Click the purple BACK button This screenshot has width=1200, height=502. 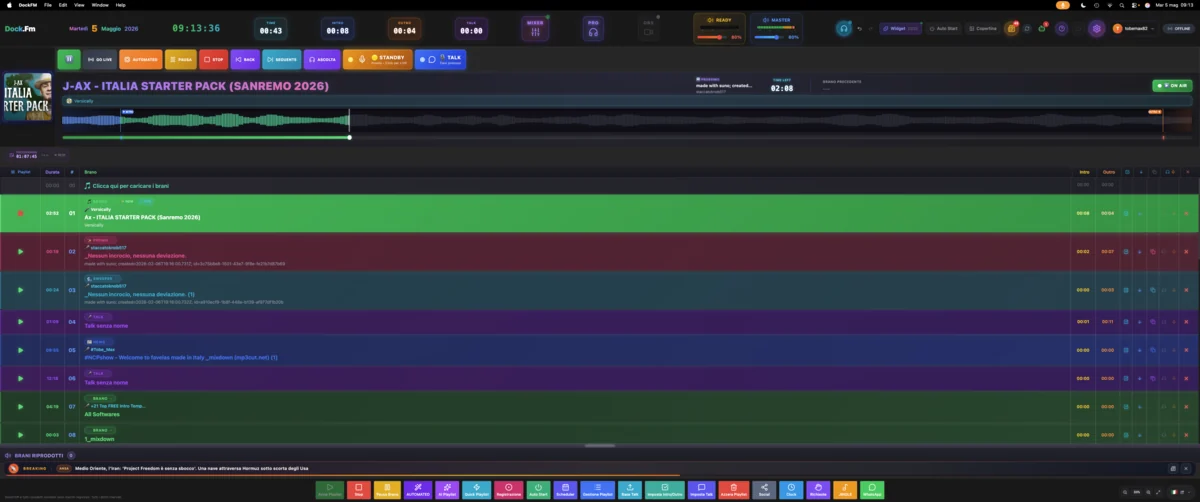click(245, 60)
